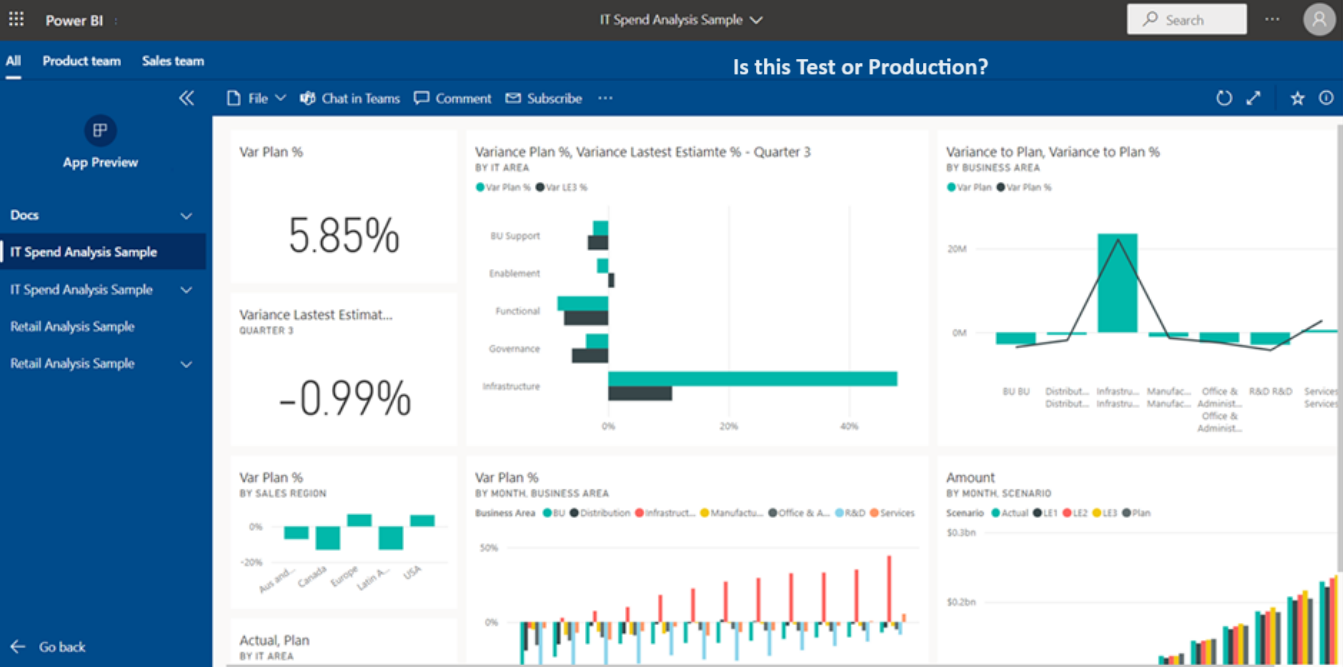This screenshot has height=667, width=1343.
Task: Click the Governance axis label
Action: click(514, 349)
